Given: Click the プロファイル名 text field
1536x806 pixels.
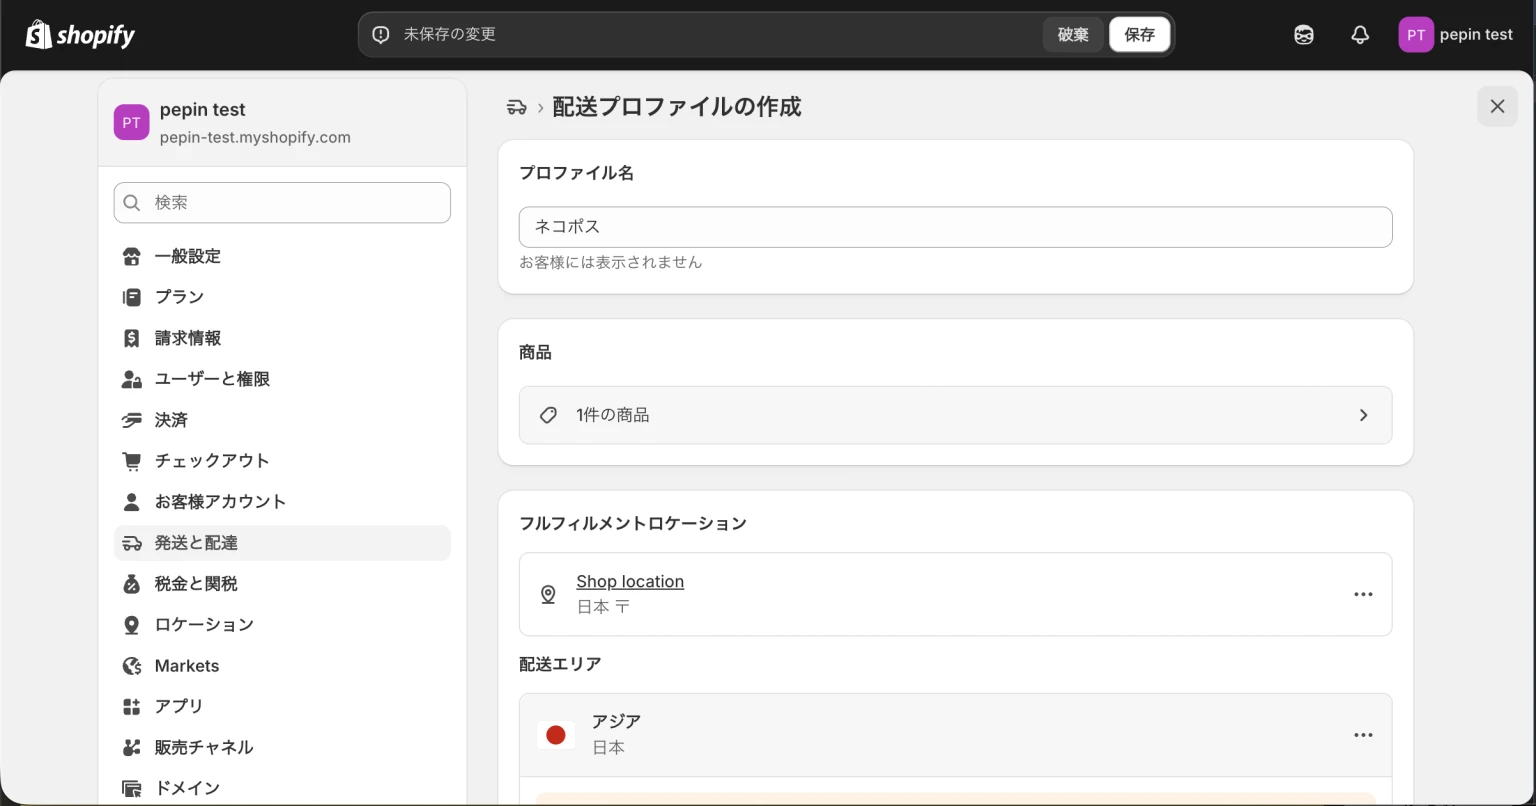Looking at the screenshot, I should tap(955, 227).
